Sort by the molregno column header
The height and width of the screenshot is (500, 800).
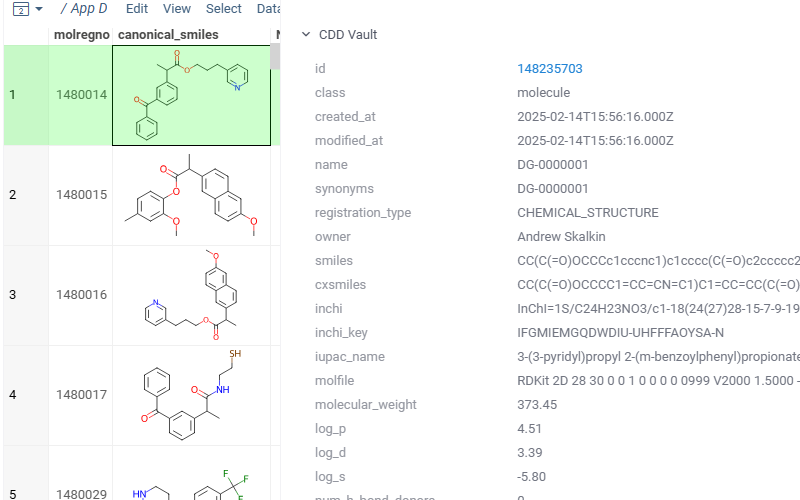(81, 35)
